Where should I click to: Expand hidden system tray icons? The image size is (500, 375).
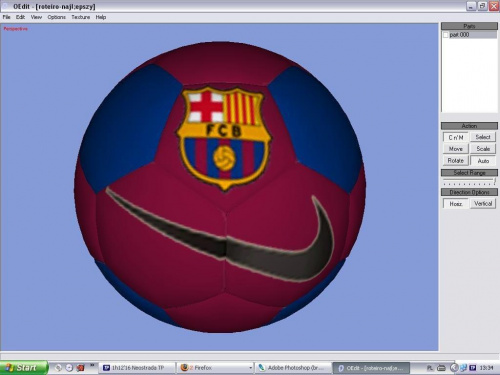(454, 368)
